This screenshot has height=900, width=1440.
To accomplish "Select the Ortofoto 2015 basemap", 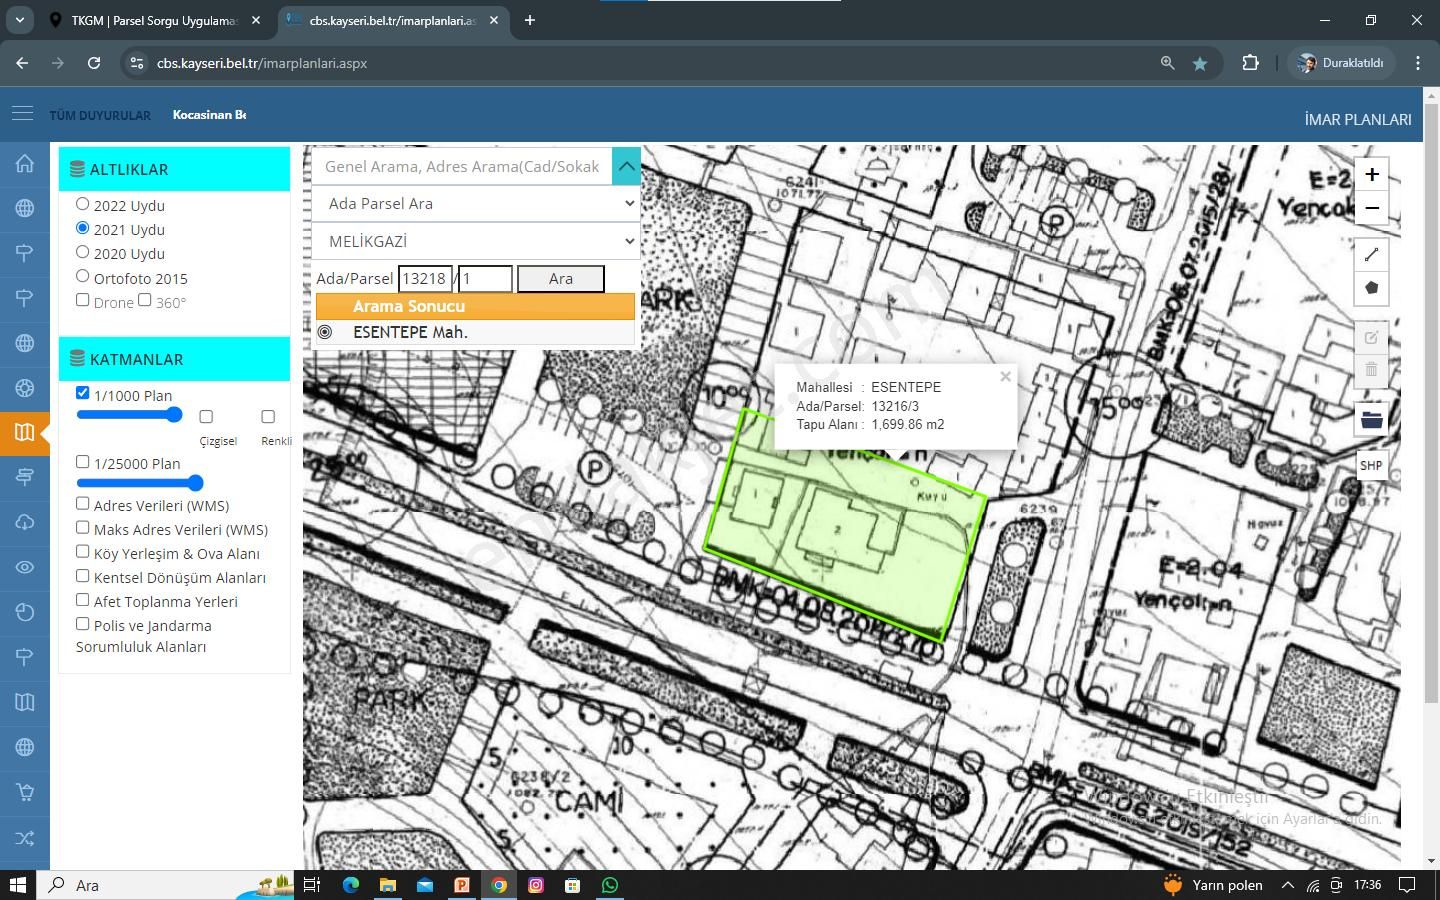I will tap(83, 277).
